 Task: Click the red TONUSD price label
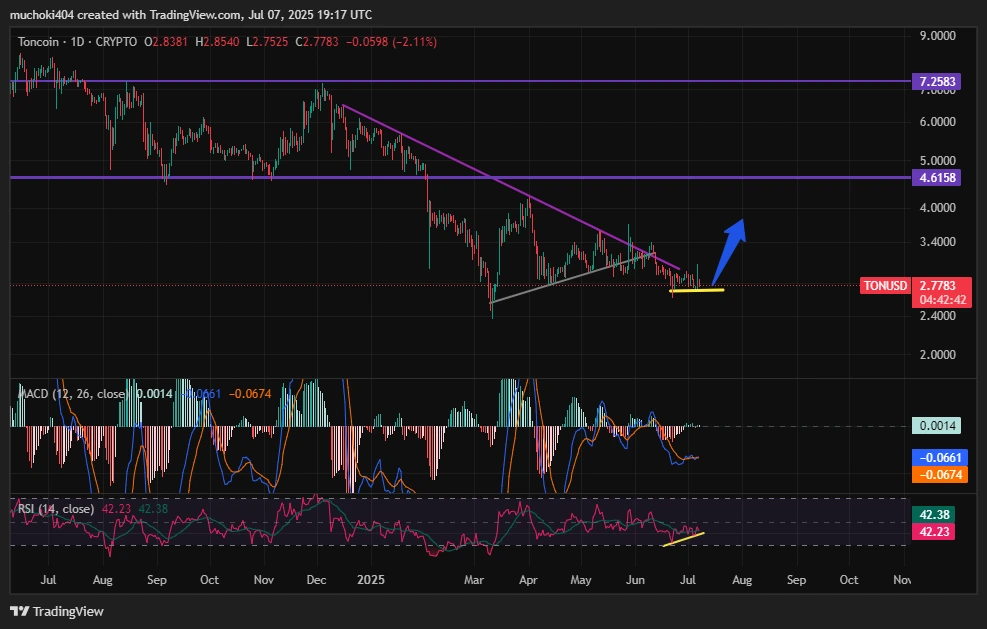886,286
